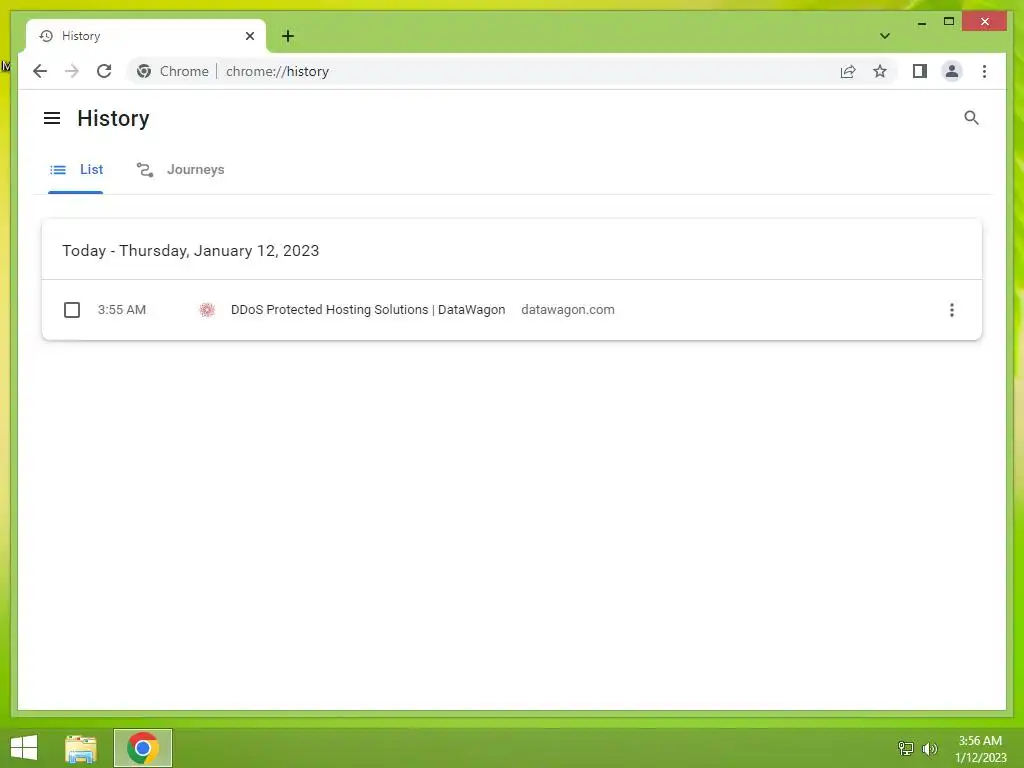Click the taskbar clock showing 3:56 AM

pos(980,749)
